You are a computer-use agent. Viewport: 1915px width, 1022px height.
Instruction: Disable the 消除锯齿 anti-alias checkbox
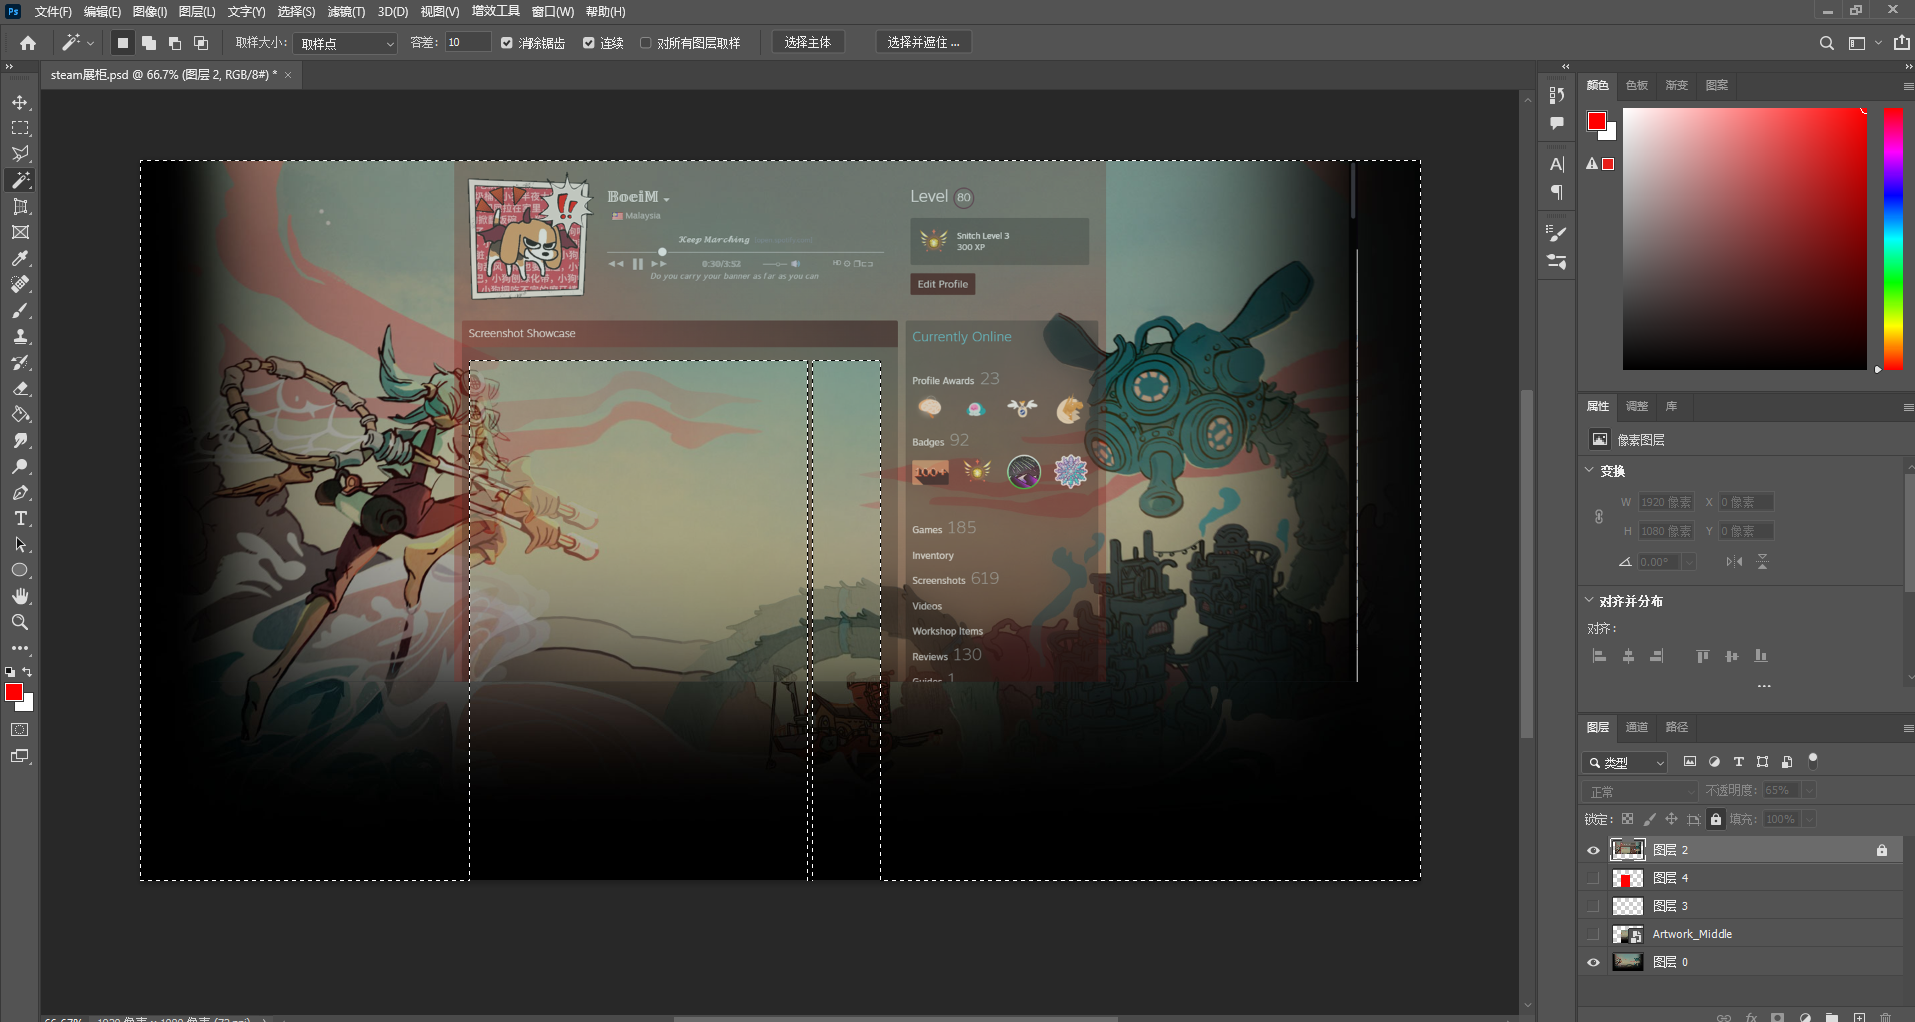pyautogui.click(x=507, y=43)
